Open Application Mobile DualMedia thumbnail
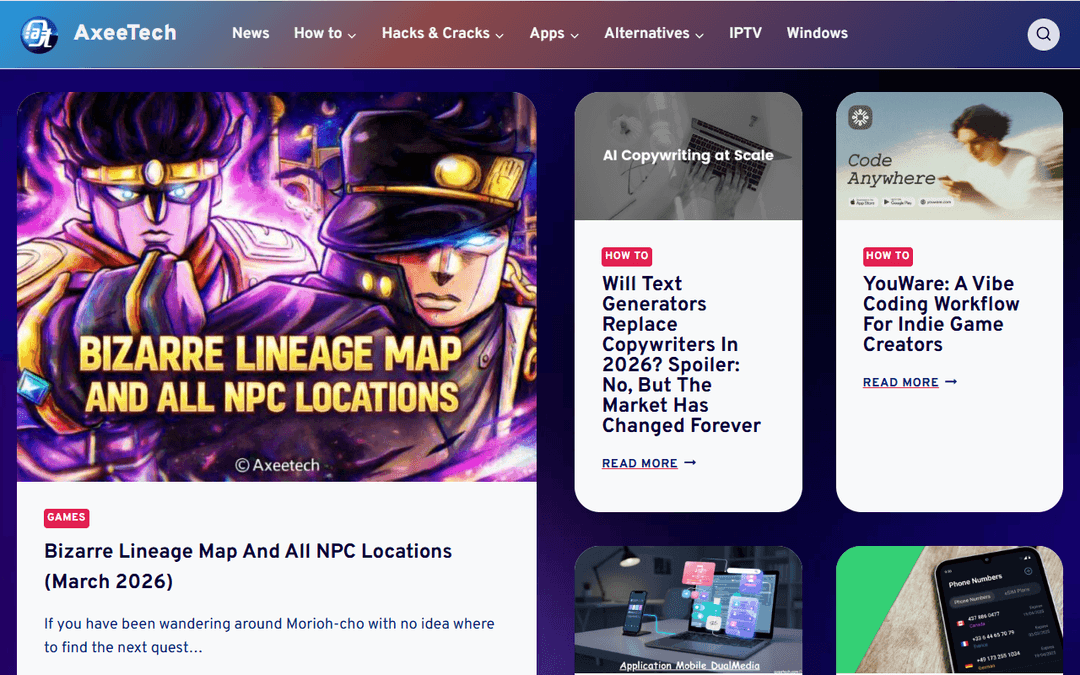The height and width of the screenshot is (675, 1080). pos(688,610)
